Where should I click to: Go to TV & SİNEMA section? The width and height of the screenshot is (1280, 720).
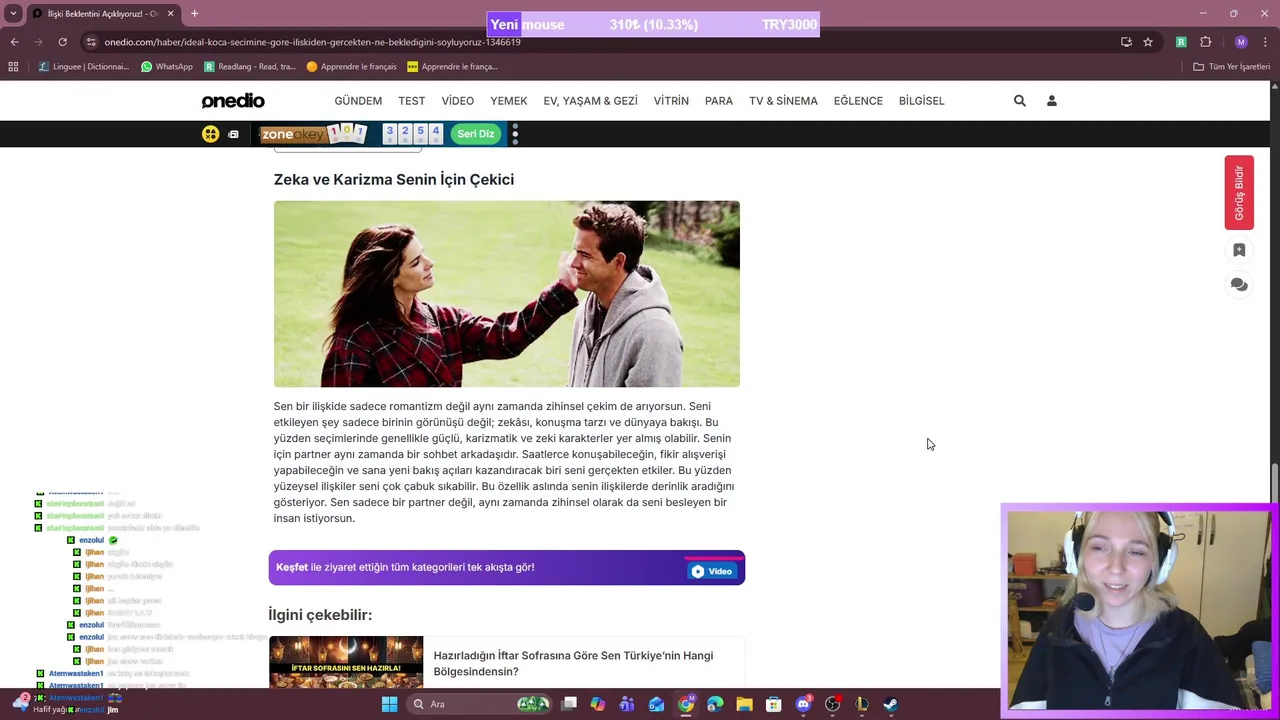pyautogui.click(x=783, y=101)
